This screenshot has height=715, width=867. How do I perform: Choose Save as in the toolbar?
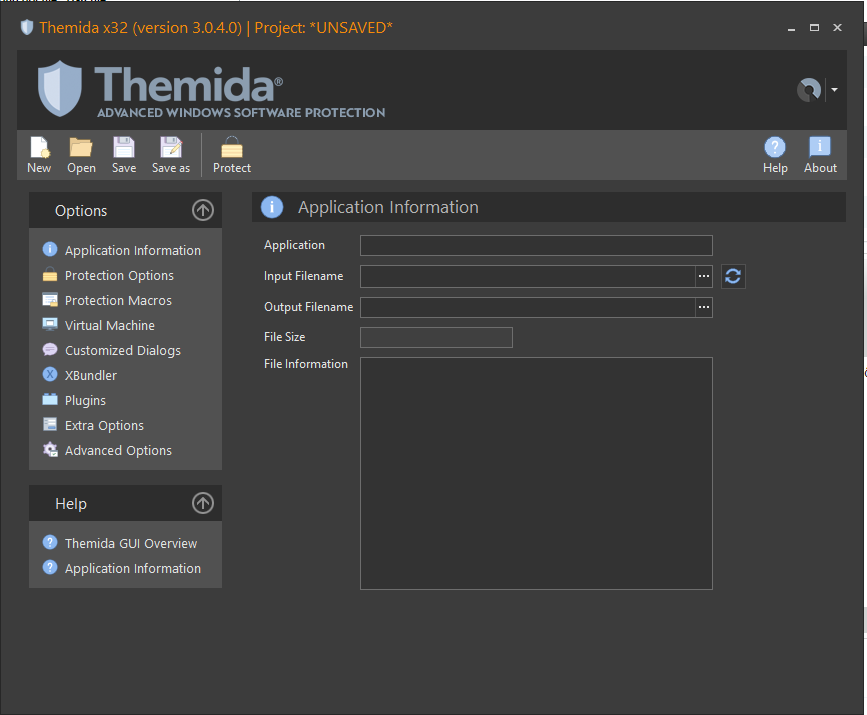click(171, 155)
